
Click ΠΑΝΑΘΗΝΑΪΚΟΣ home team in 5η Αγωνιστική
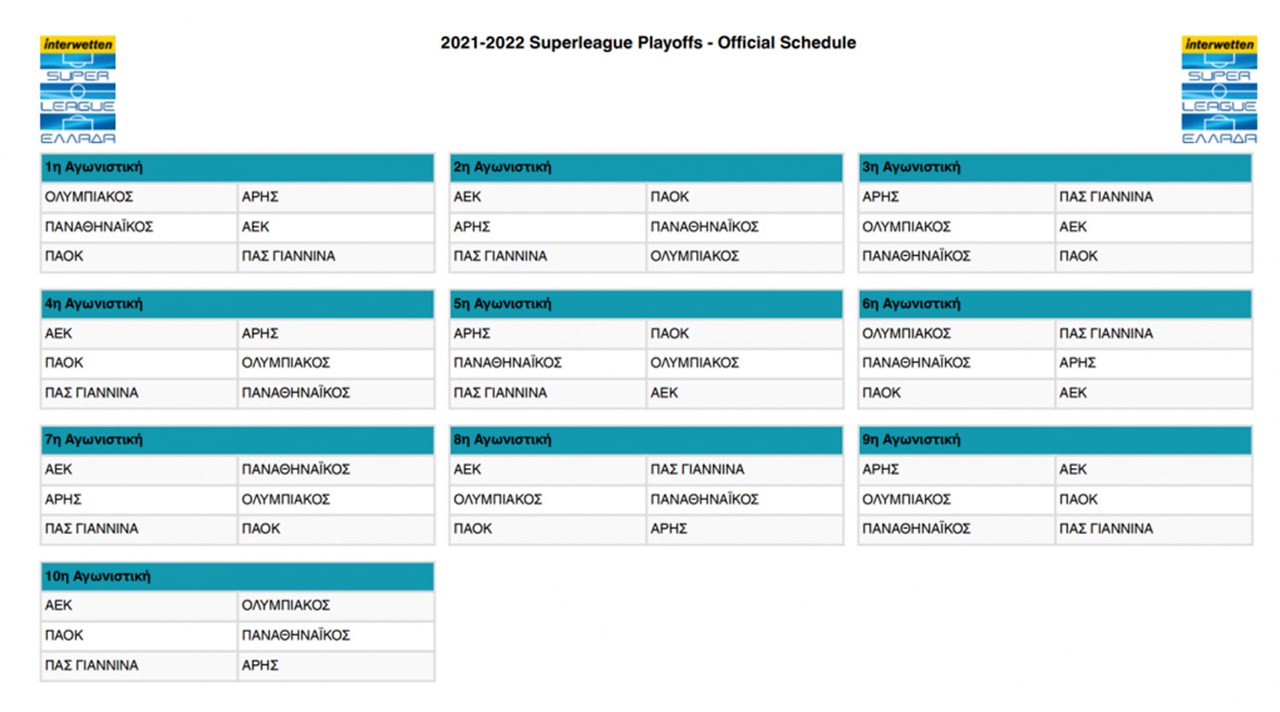click(507, 363)
